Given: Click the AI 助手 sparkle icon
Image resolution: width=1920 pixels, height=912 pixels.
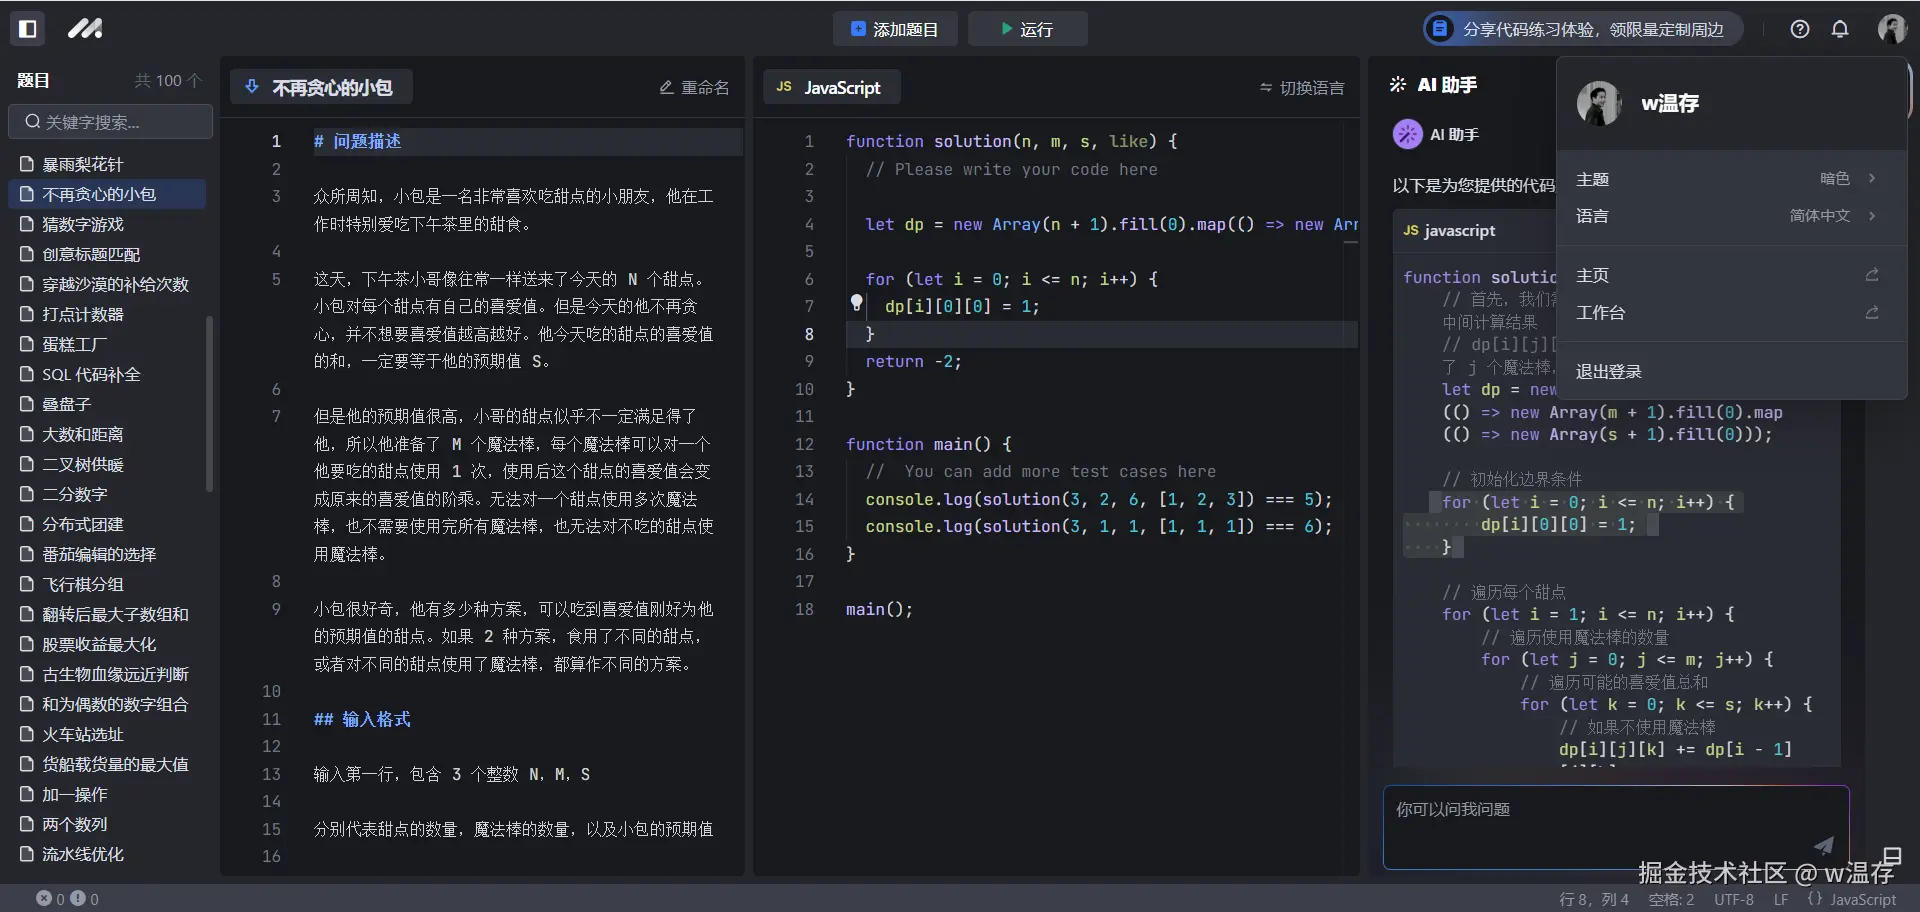Looking at the screenshot, I should [1397, 85].
